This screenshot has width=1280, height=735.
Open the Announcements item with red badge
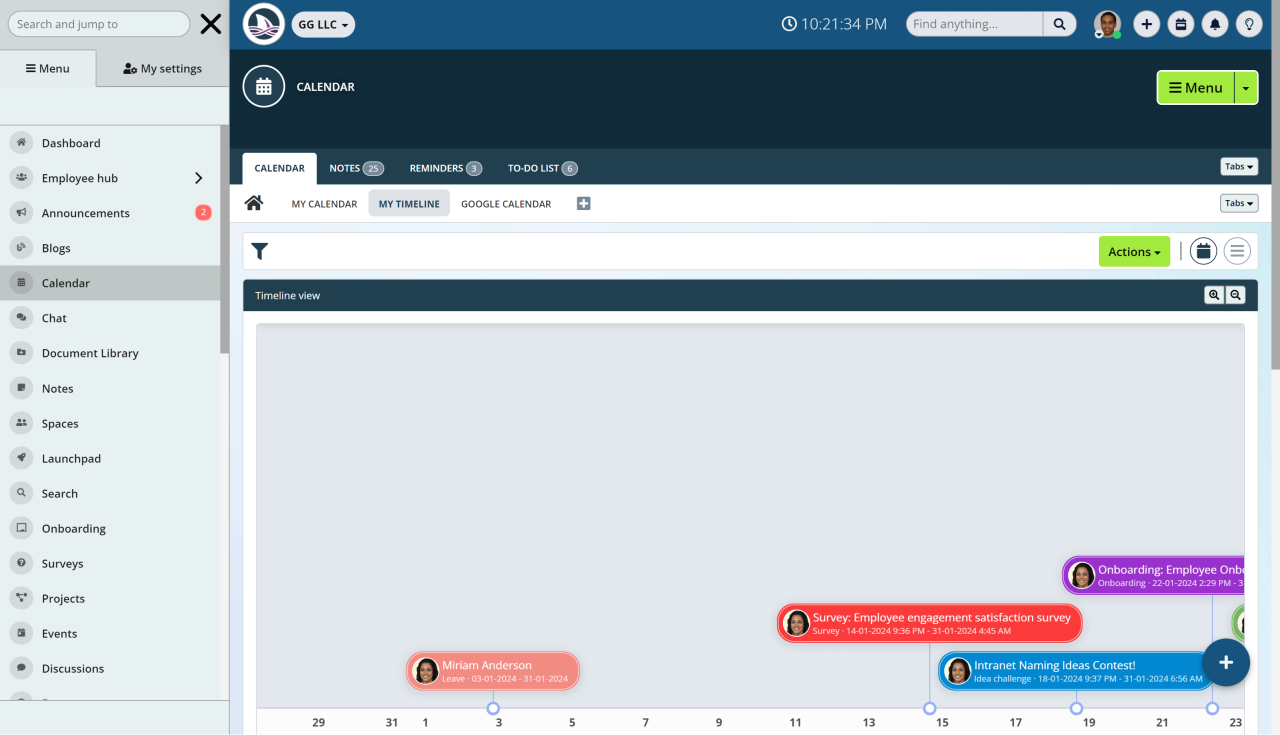(88, 212)
